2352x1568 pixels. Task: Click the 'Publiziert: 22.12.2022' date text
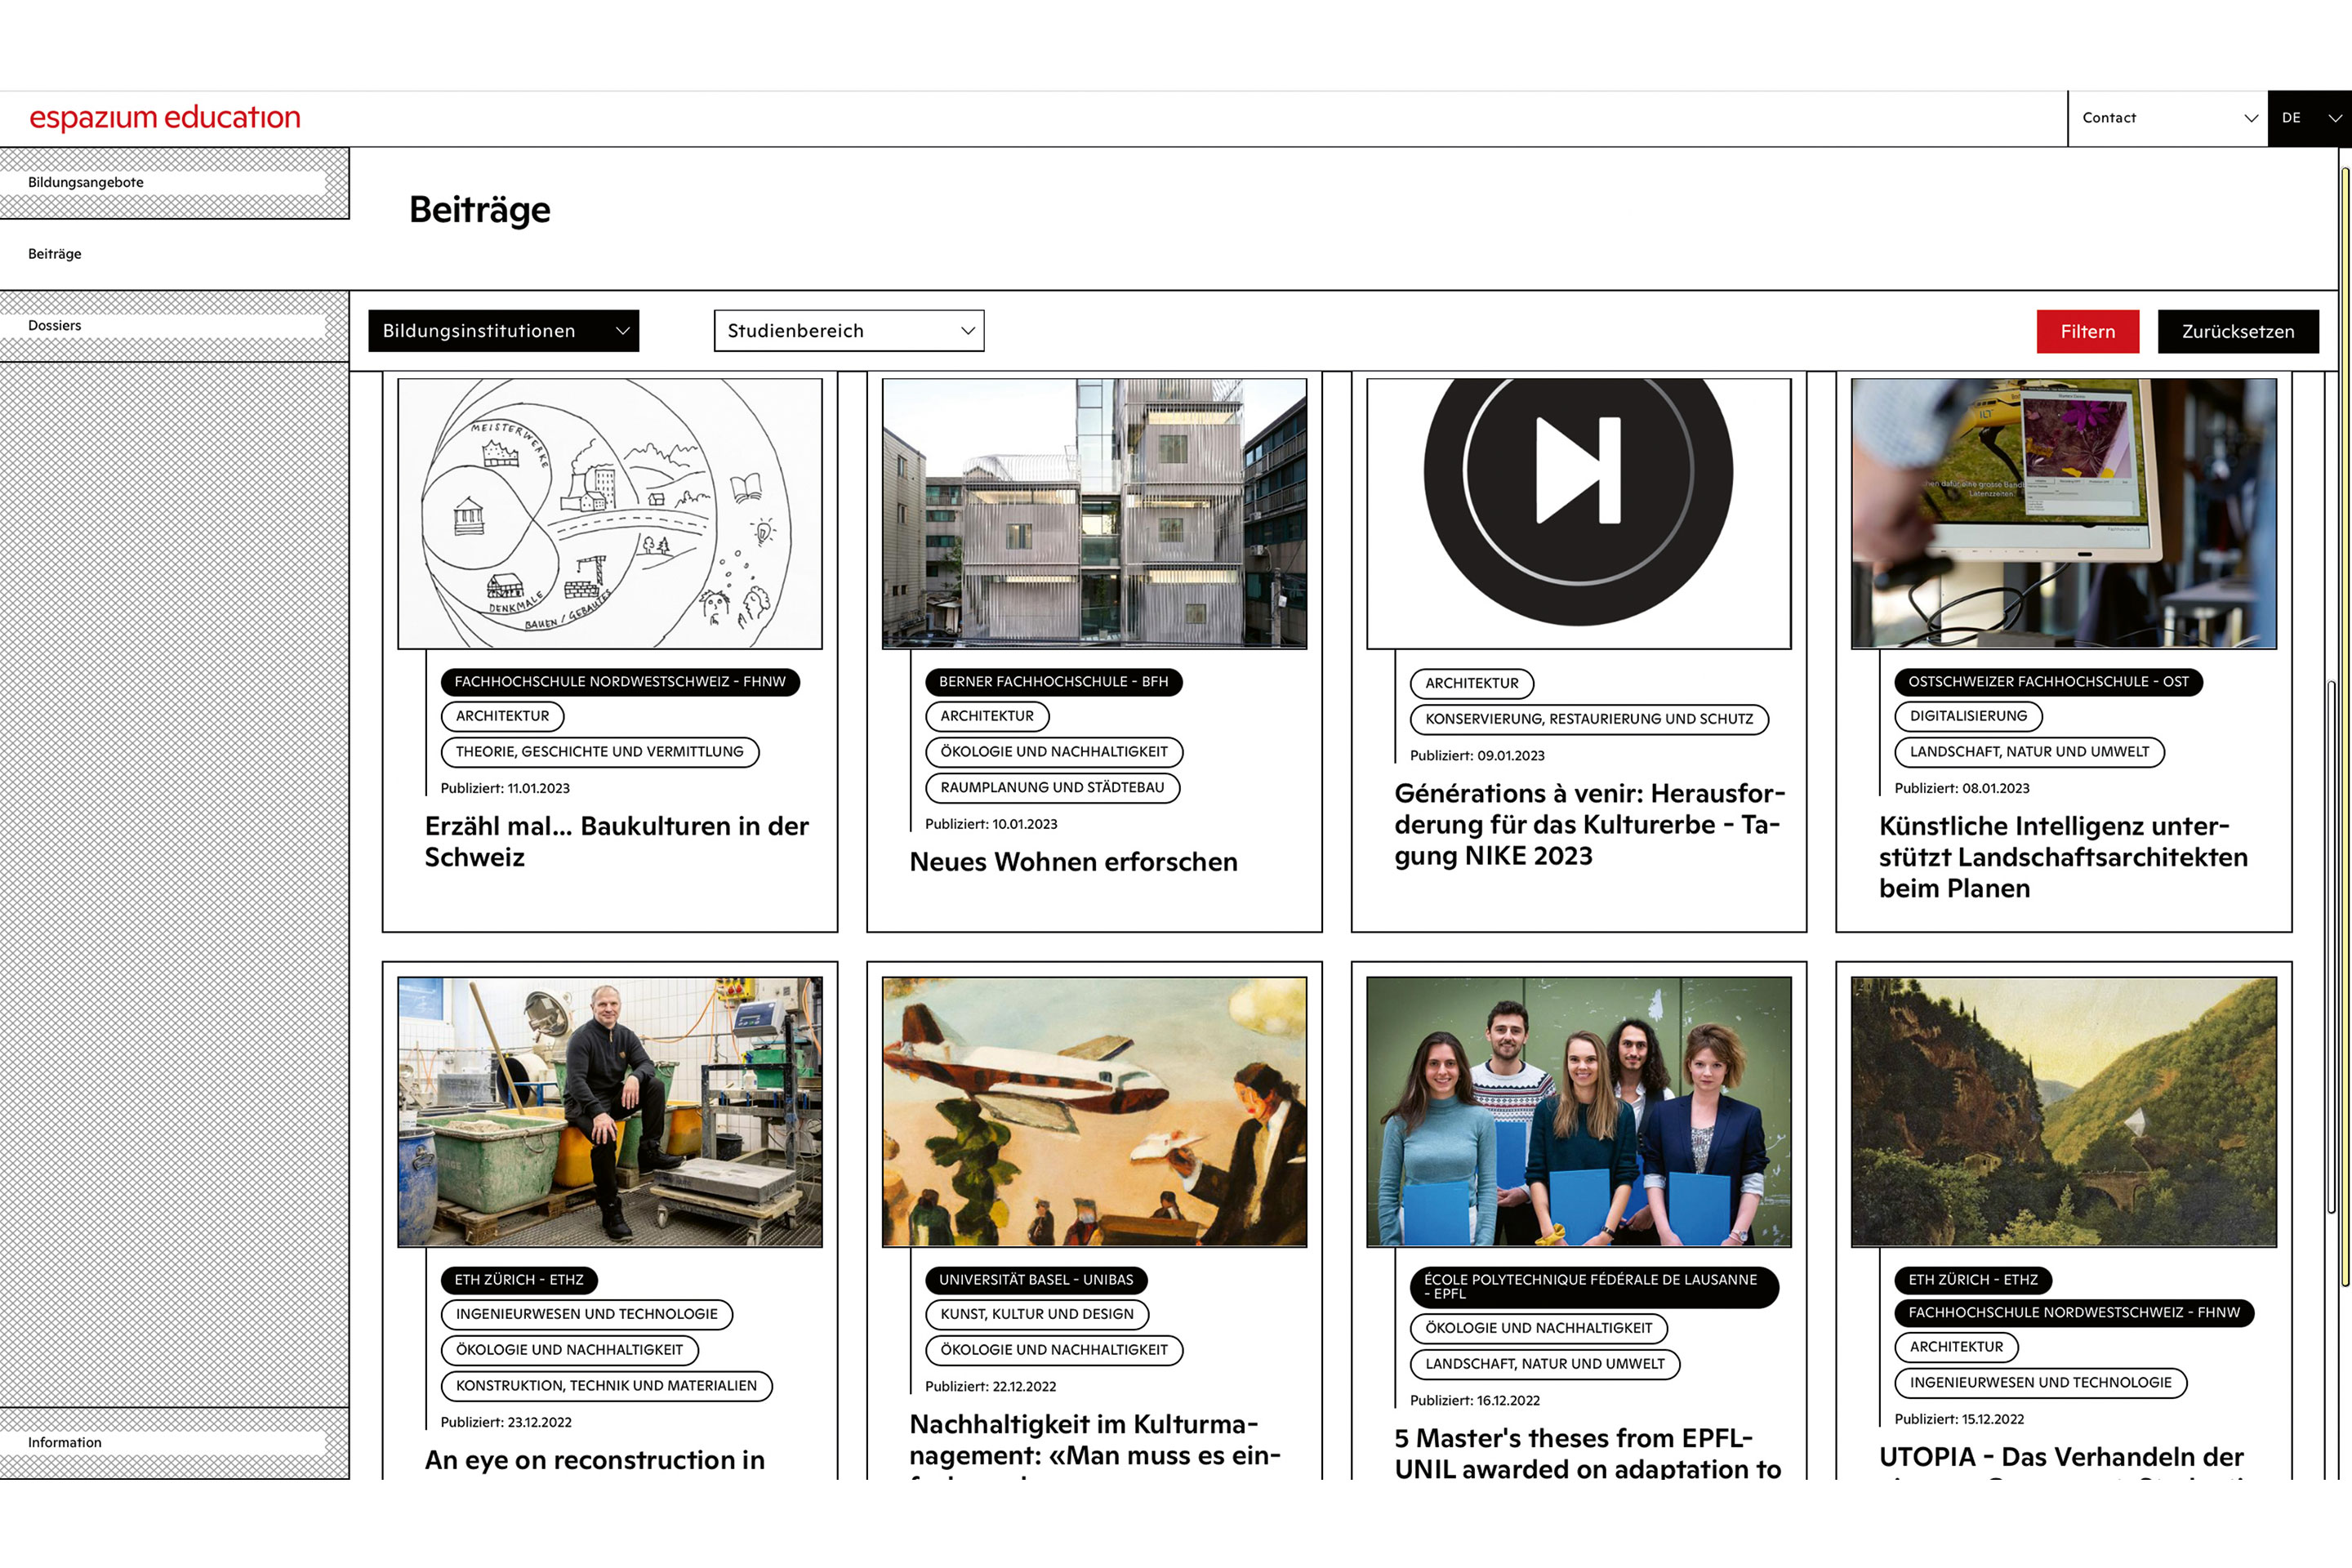tap(990, 1387)
